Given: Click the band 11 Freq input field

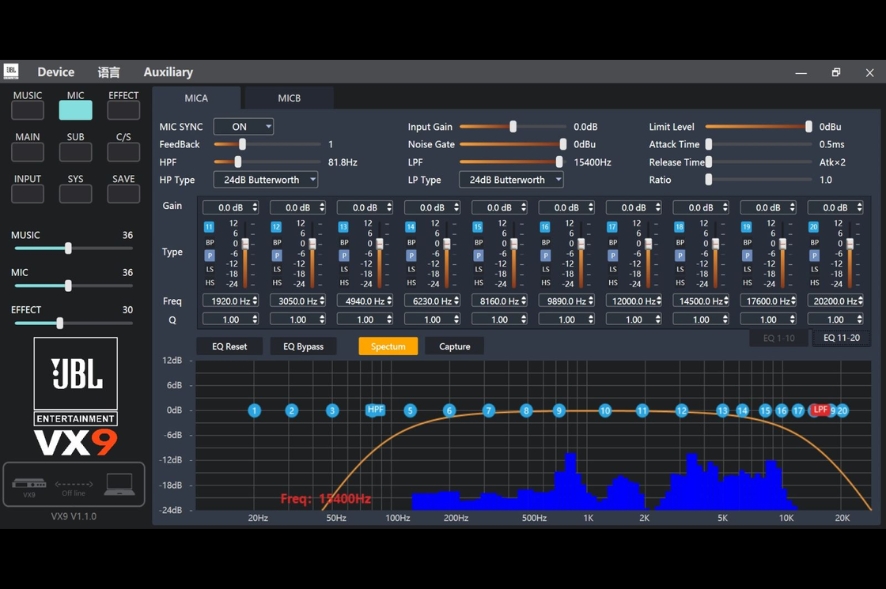Looking at the screenshot, I should 230,301.
